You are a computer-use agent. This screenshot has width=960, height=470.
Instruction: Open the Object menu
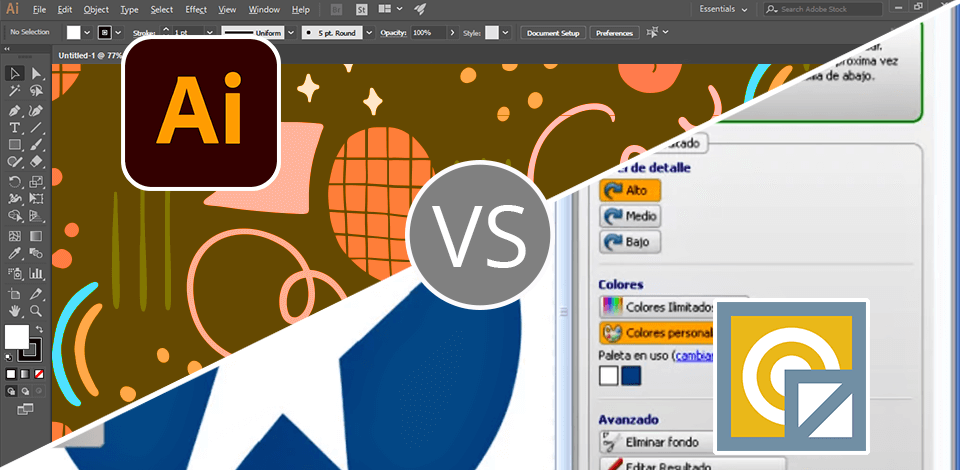point(96,10)
